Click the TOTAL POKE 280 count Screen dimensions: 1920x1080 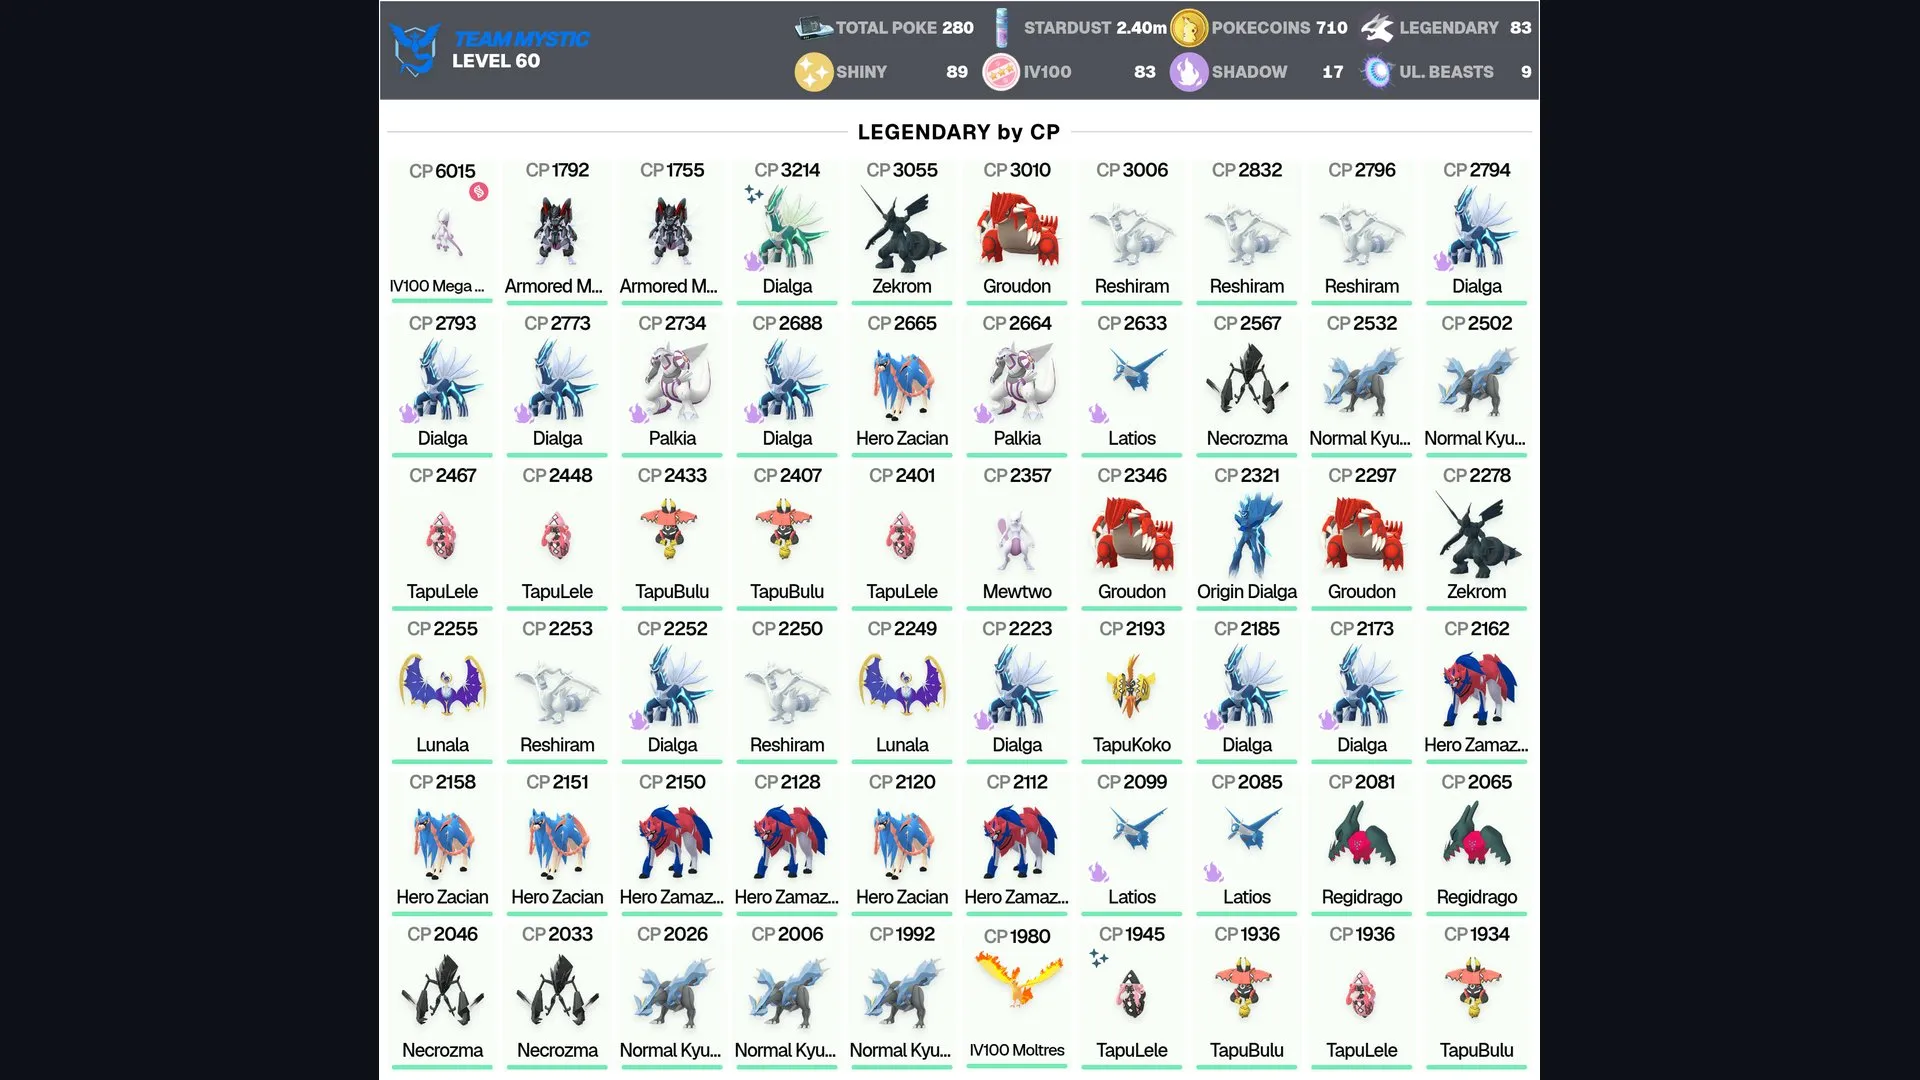(957, 28)
